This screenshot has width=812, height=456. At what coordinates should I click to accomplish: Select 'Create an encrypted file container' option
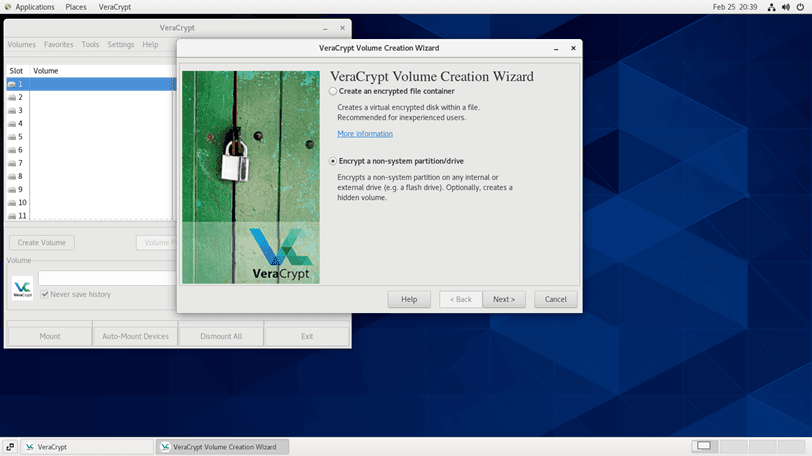point(333,91)
